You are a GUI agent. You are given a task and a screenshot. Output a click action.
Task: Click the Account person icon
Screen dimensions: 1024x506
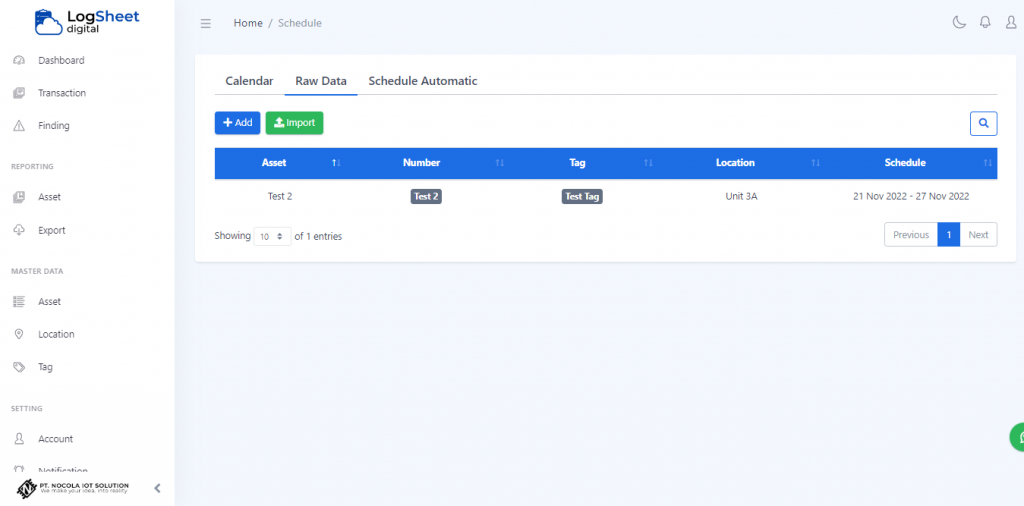tap(19, 439)
